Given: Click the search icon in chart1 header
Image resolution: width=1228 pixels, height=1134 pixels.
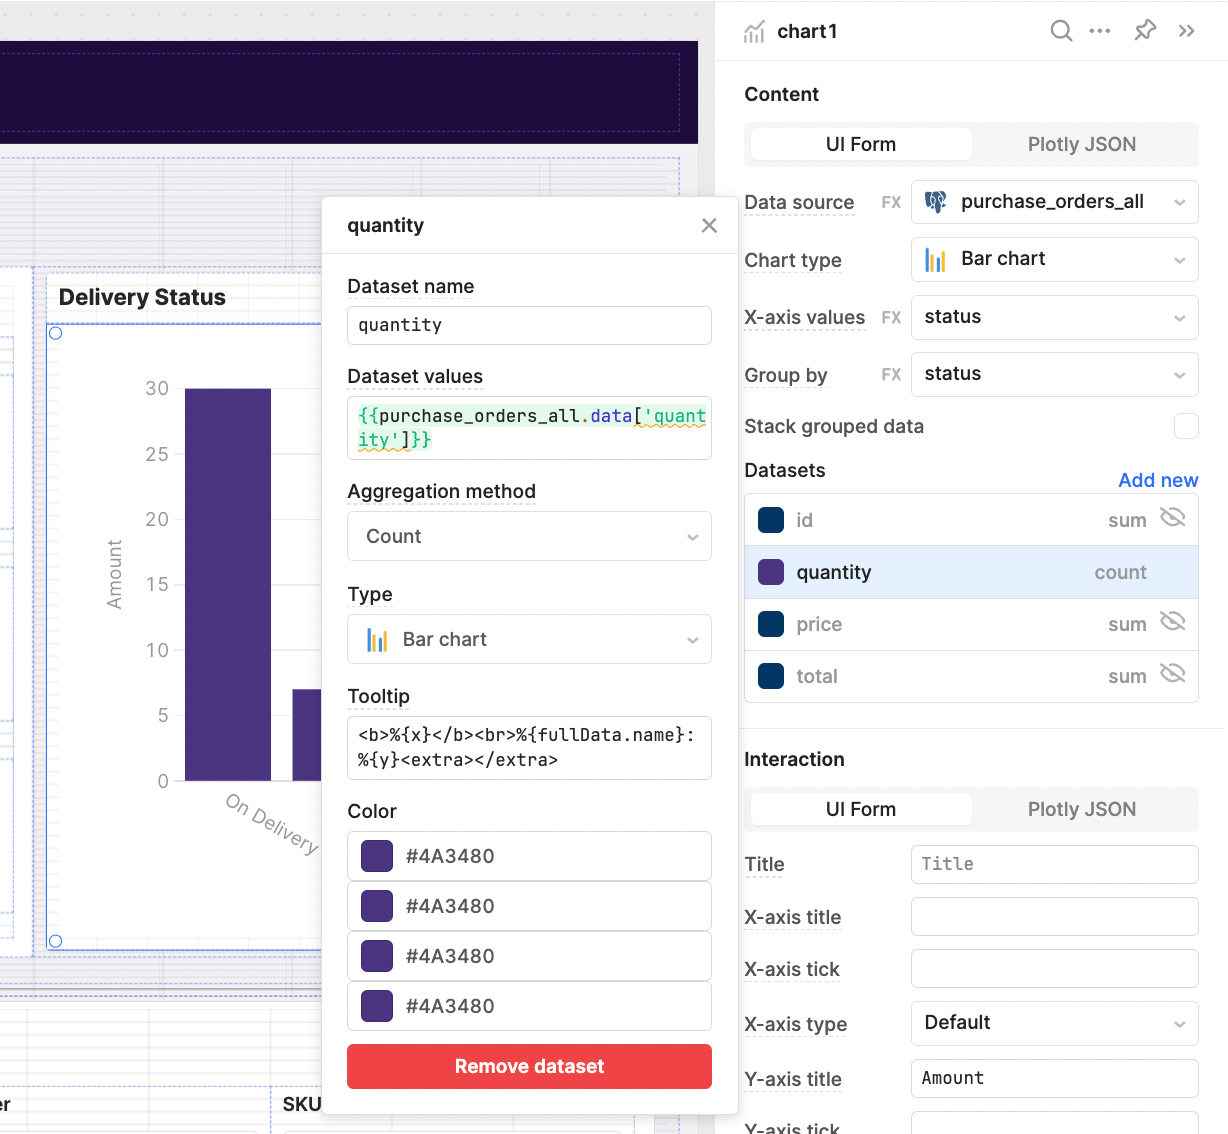Looking at the screenshot, I should (1061, 31).
